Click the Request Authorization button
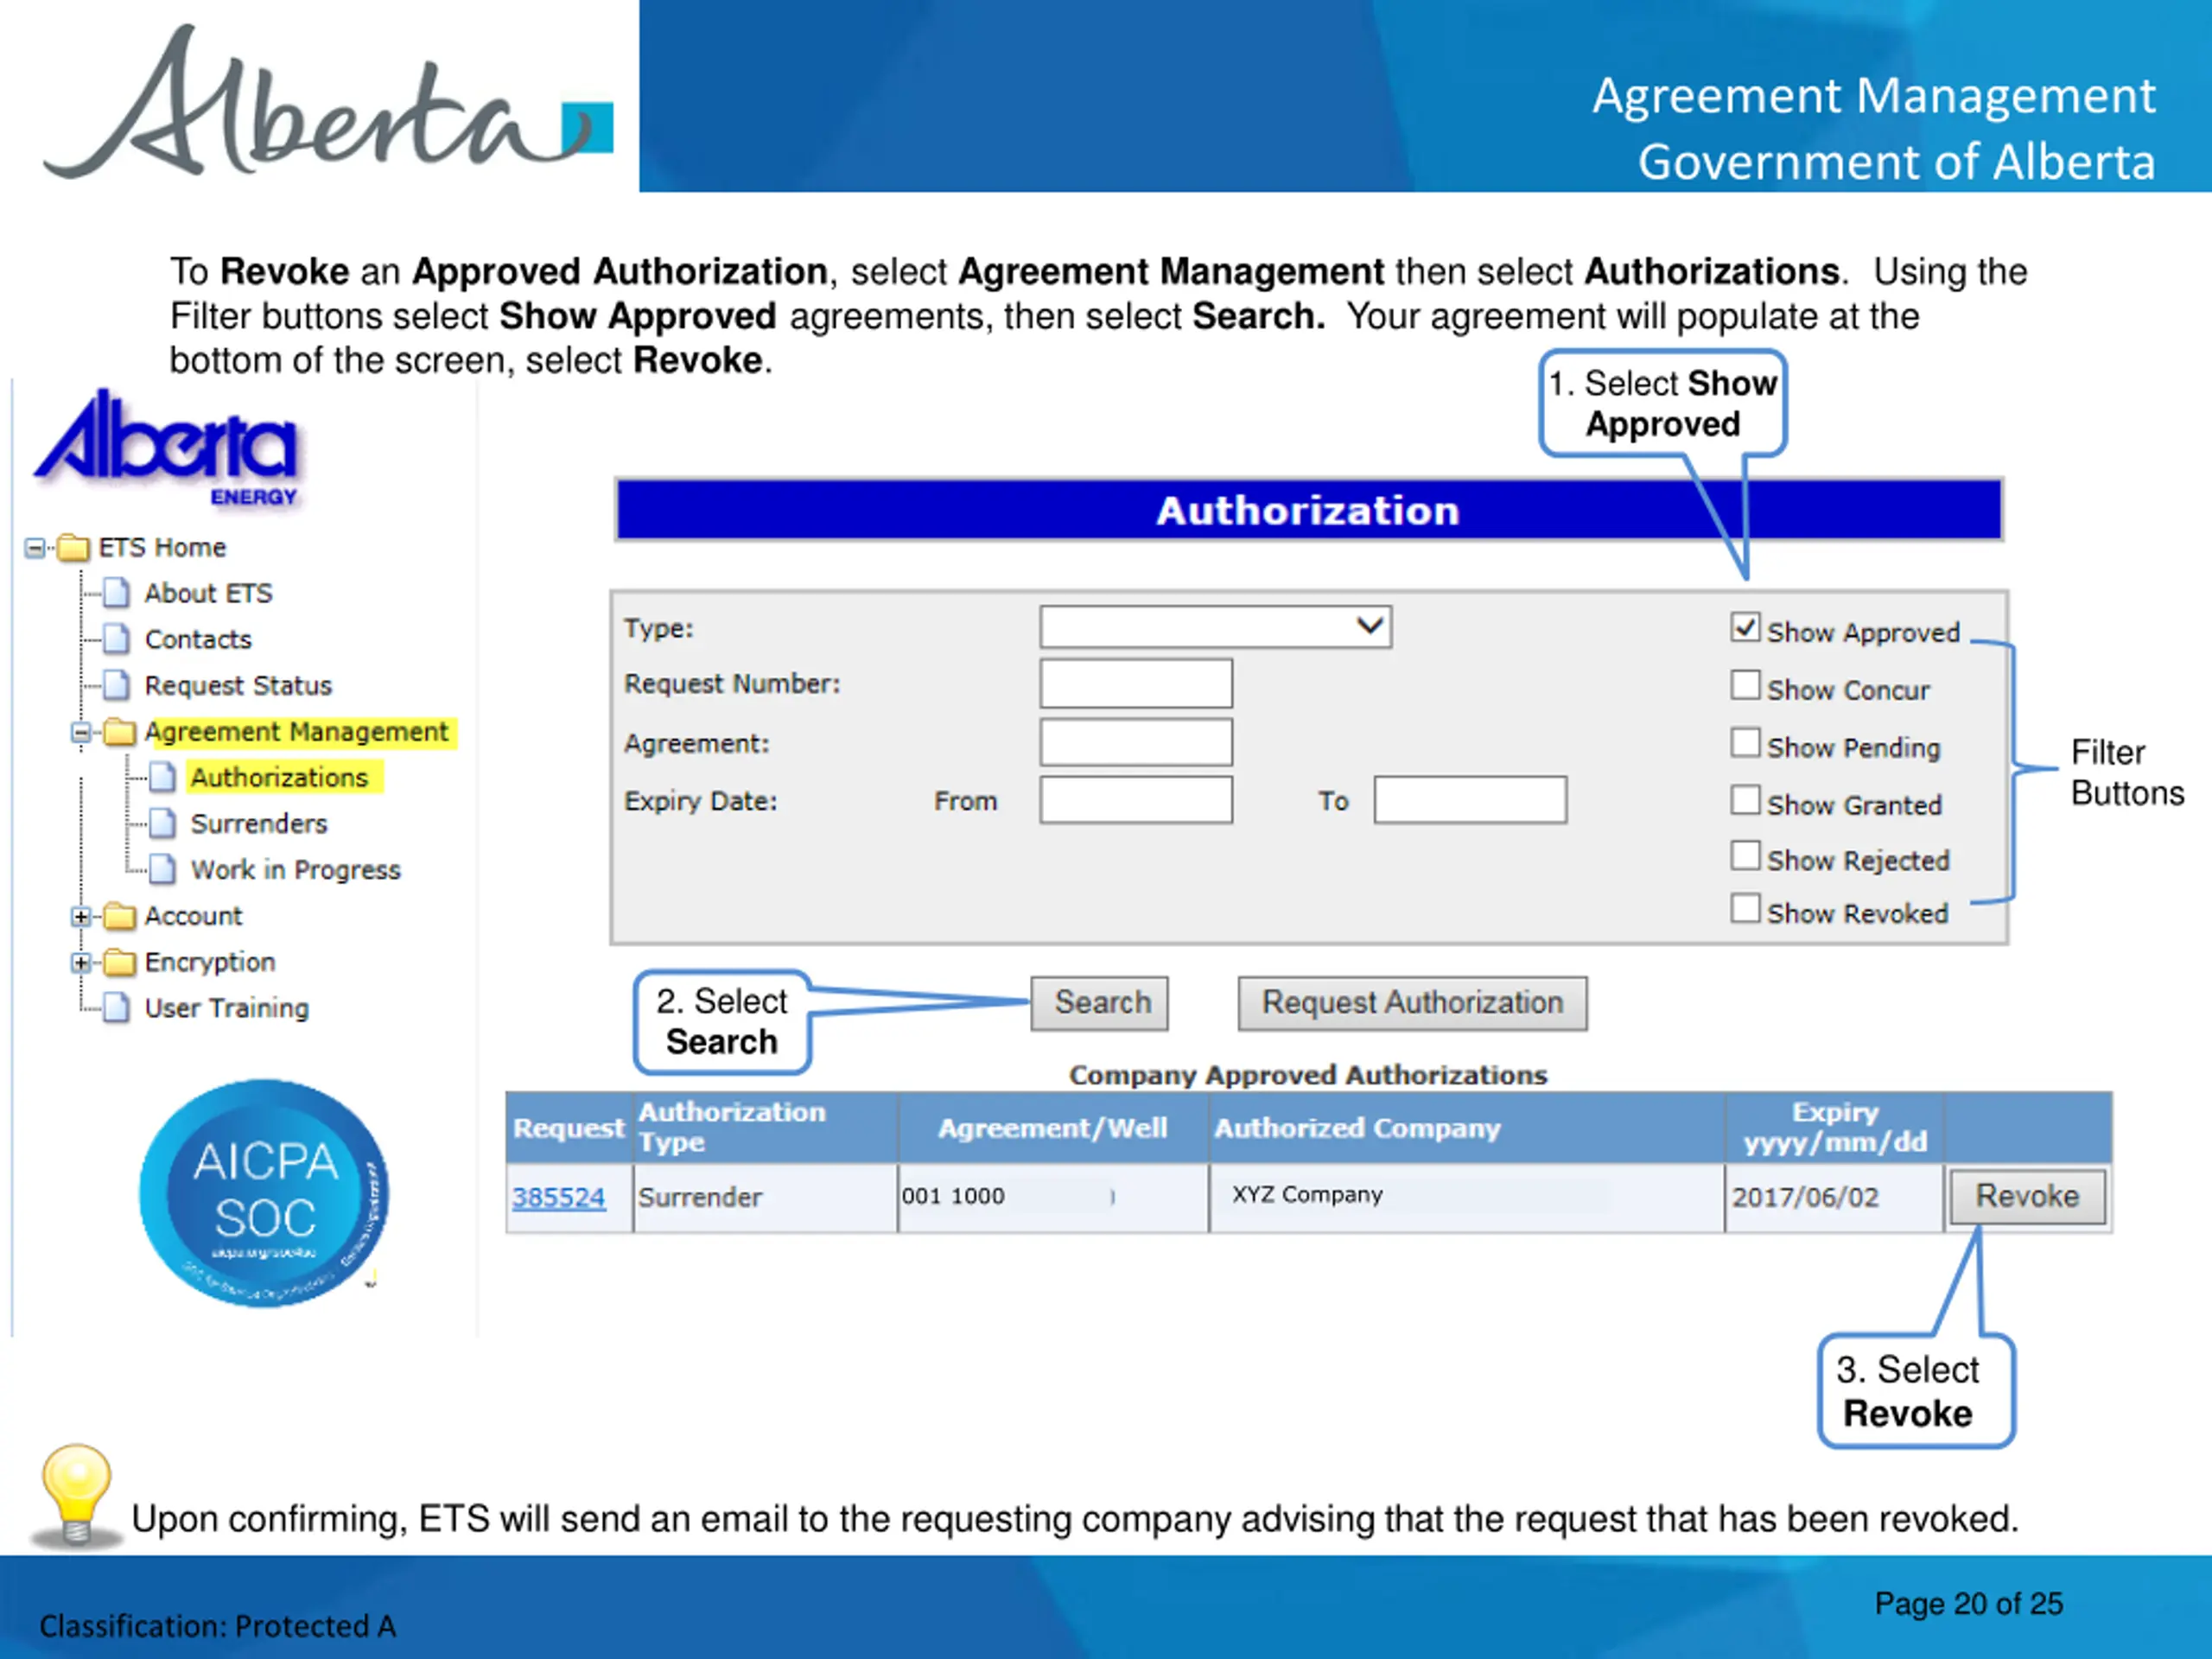2212x1659 pixels. click(x=1412, y=1003)
